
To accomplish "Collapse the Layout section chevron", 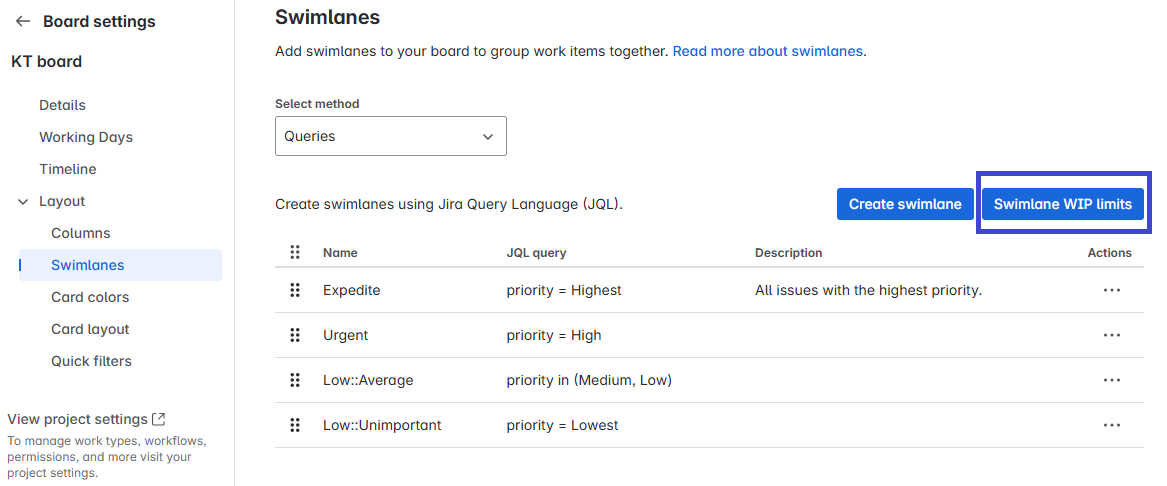I will [x=23, y=201].
